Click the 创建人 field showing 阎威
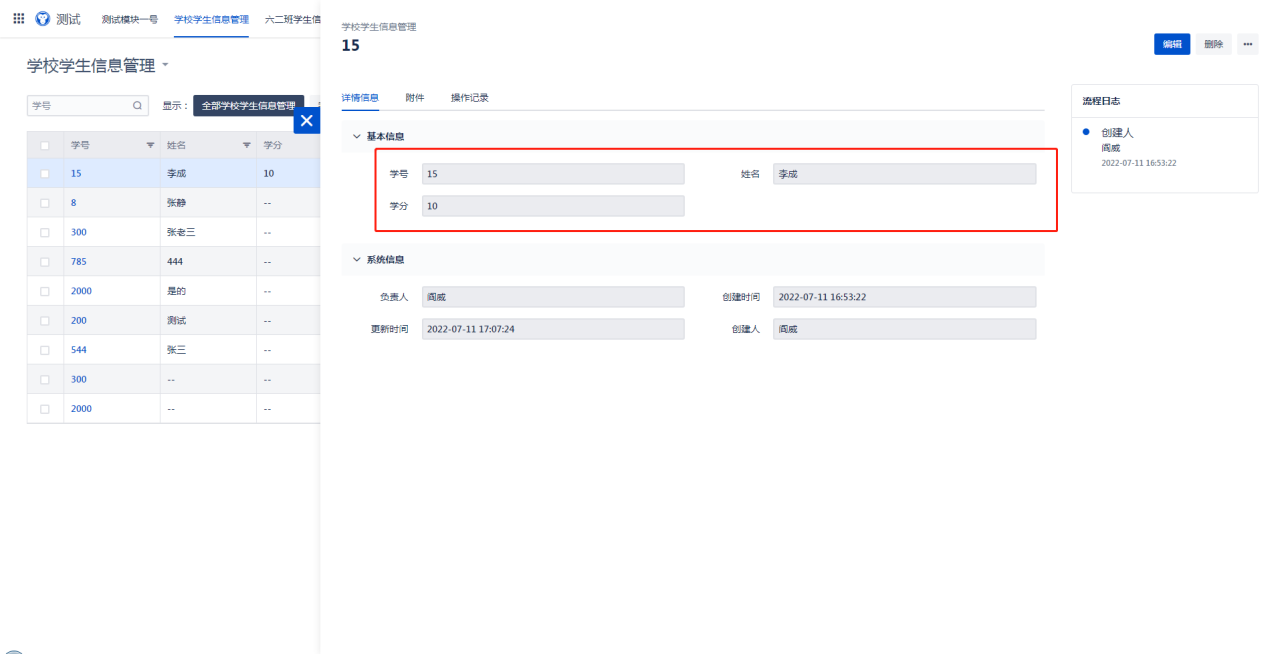The image size is (1280, 654). [x=905, y=329]
